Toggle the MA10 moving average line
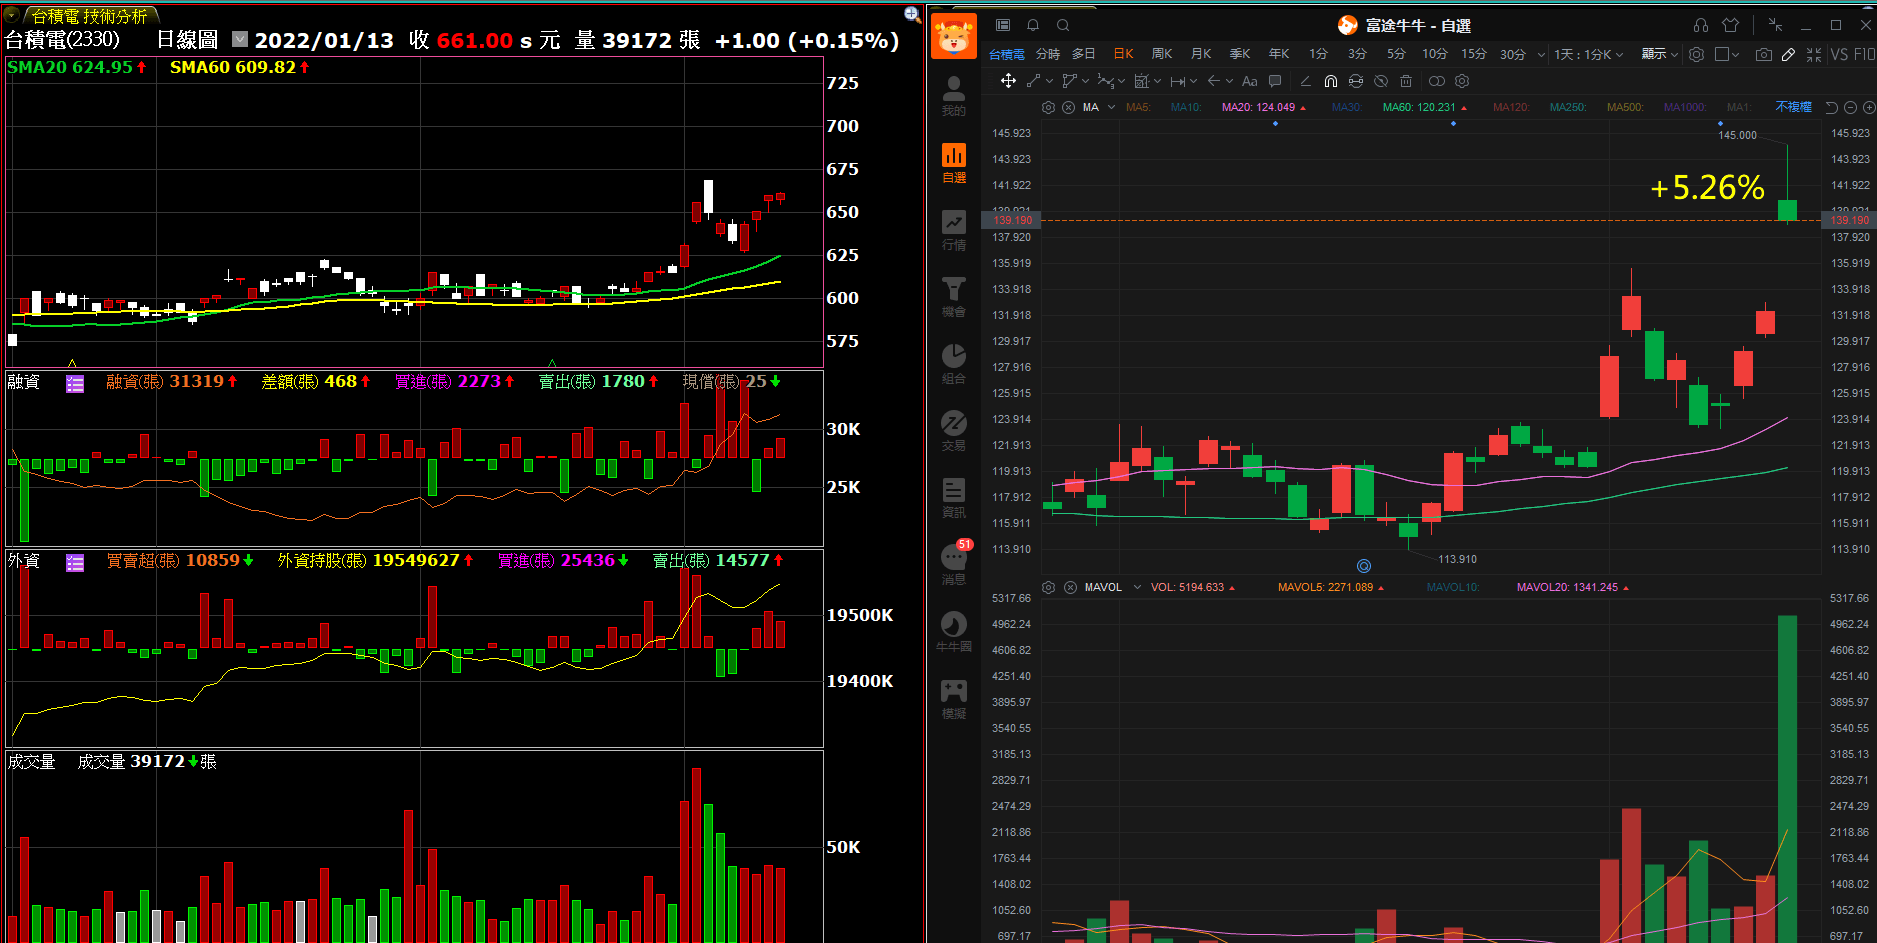The image size is (1877, 943). click(x=1186, y=107)
